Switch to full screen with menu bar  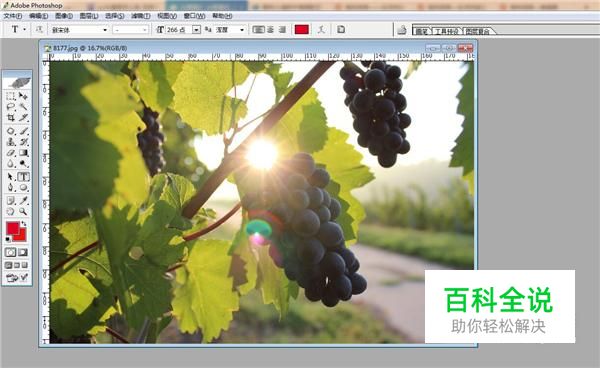pyautogui.click(x=17, y=265)
